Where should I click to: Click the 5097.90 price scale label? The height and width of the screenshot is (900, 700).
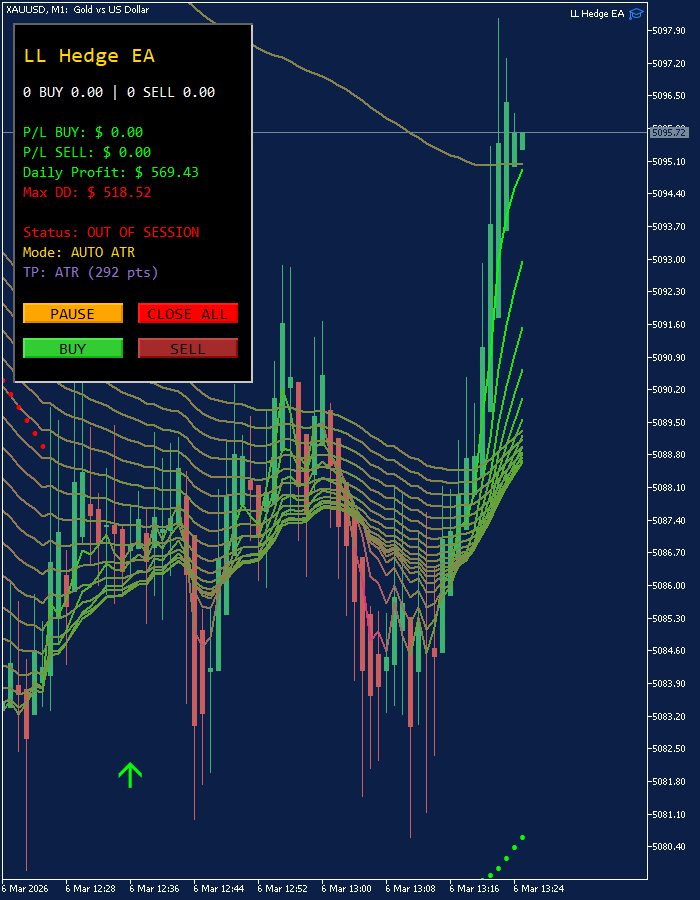668,30
